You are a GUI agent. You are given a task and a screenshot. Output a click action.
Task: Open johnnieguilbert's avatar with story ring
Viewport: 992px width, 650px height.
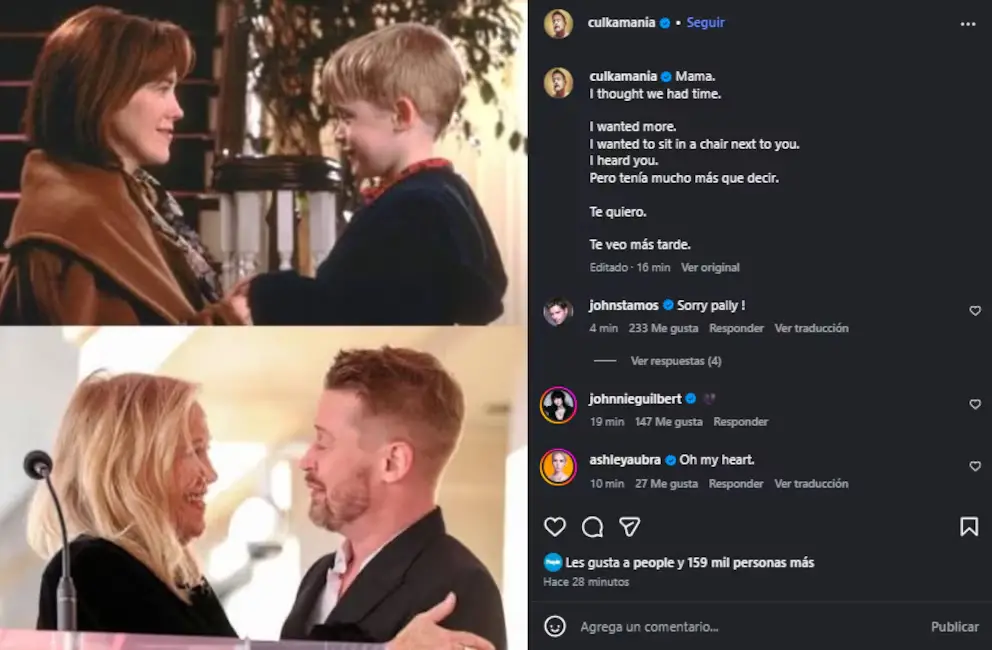558,405
